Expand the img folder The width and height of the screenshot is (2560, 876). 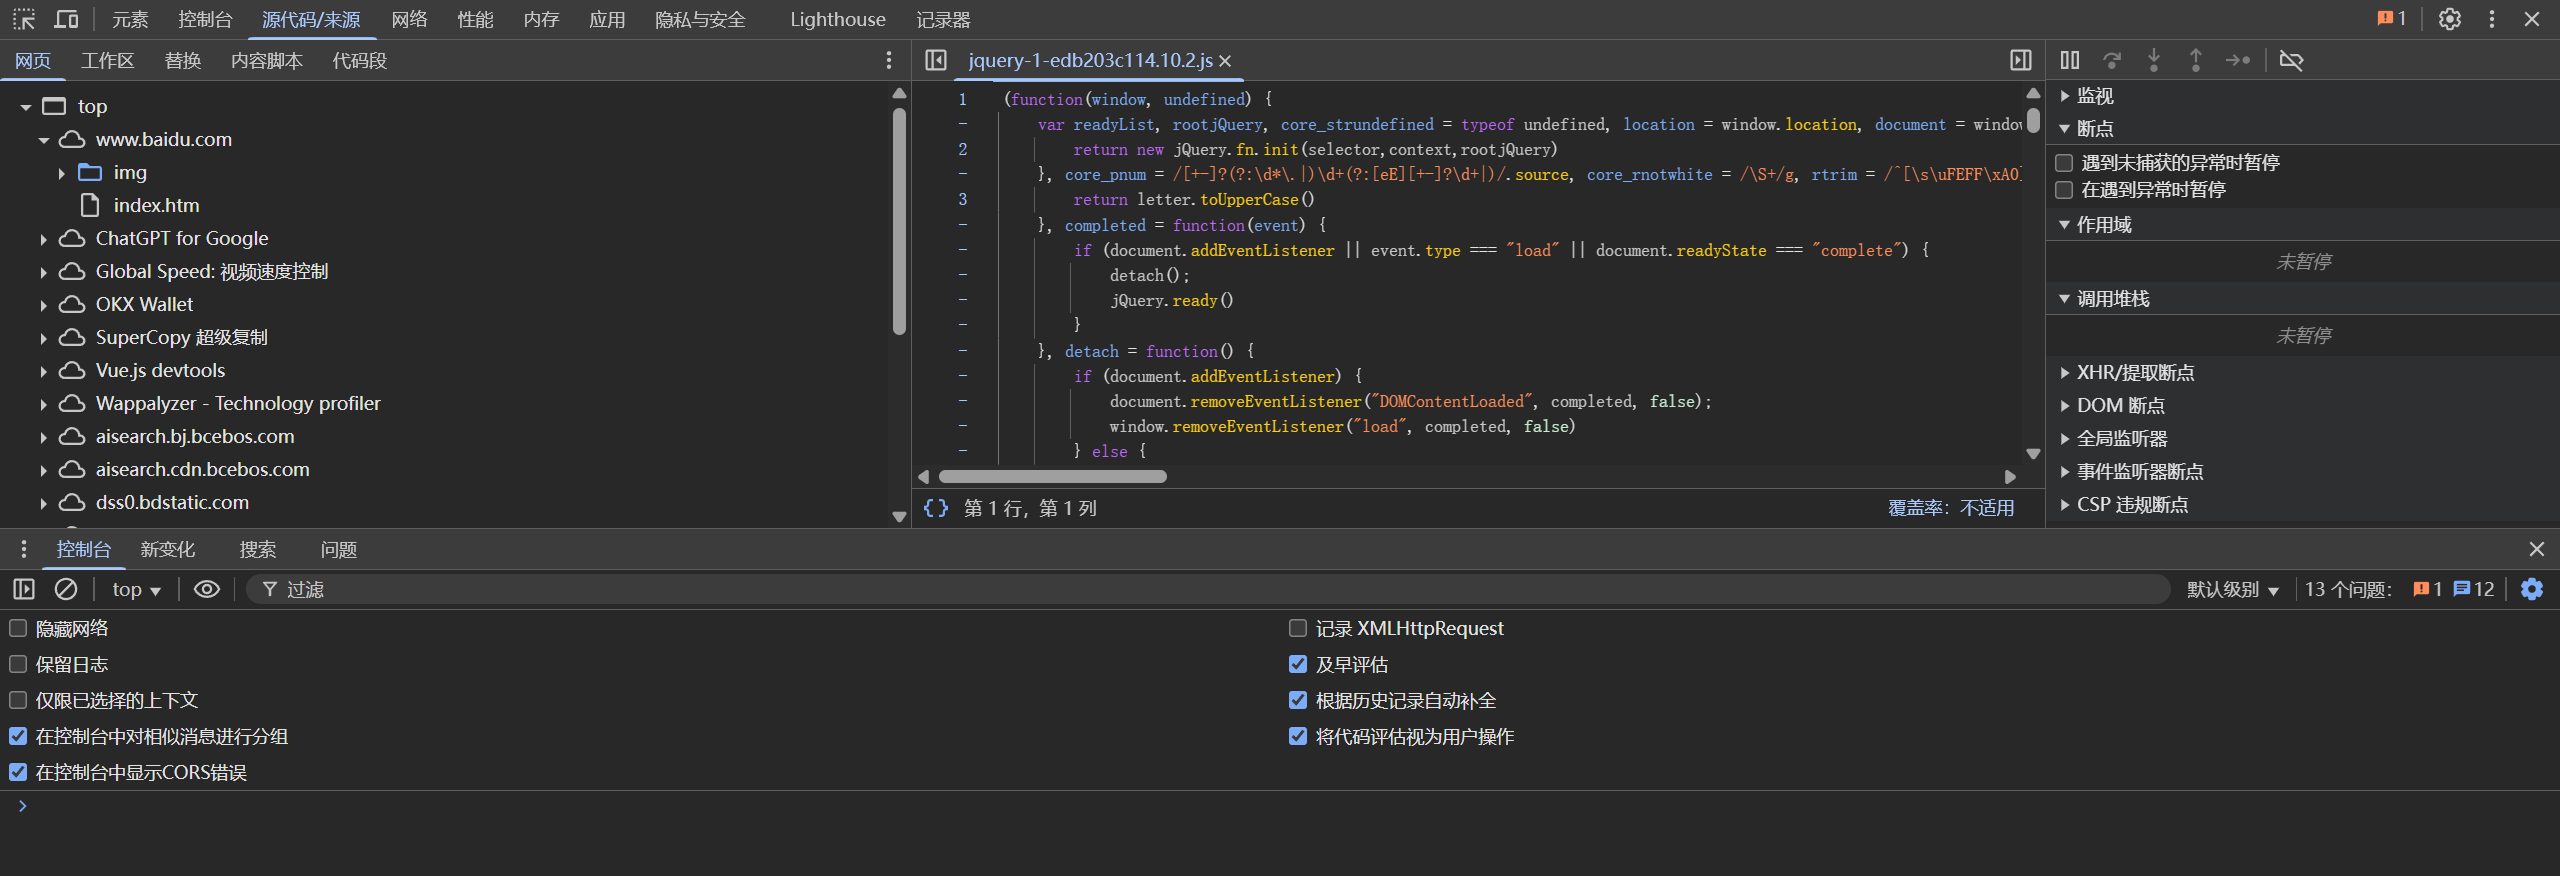pos(62,173)
